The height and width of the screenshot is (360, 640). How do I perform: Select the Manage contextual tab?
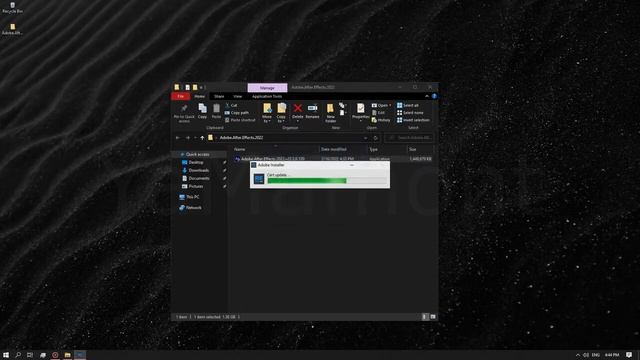point(267,88)
